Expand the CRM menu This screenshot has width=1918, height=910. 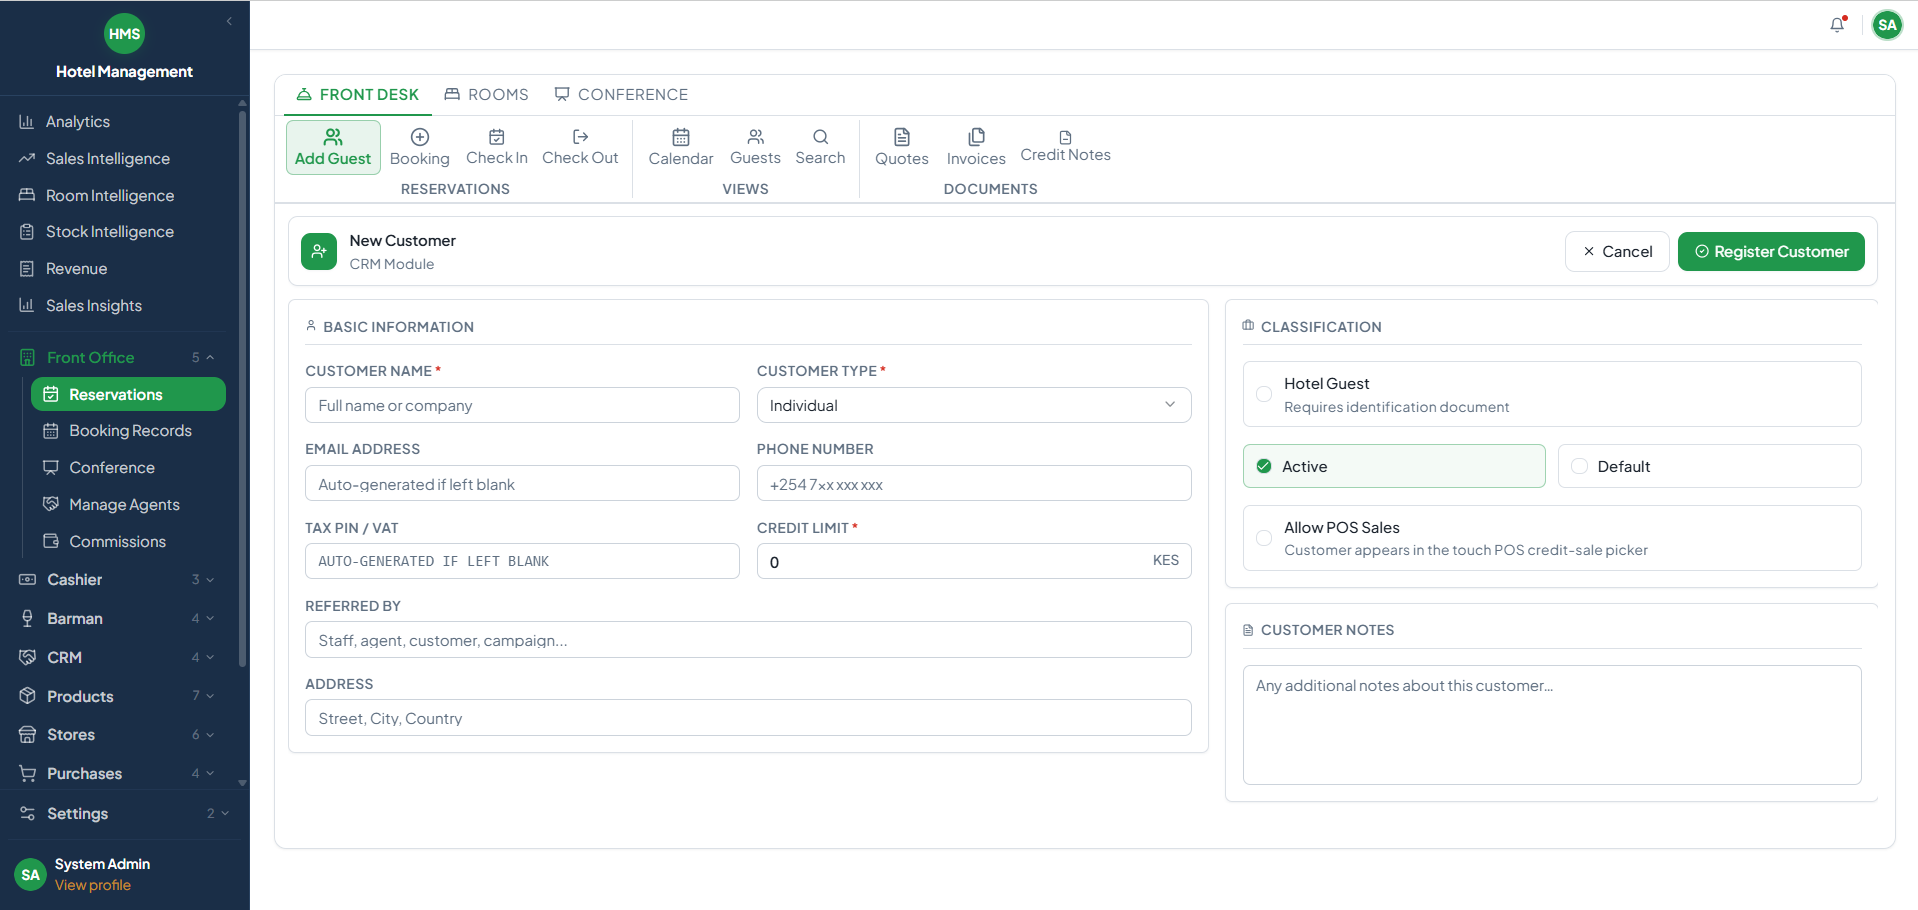120,658
